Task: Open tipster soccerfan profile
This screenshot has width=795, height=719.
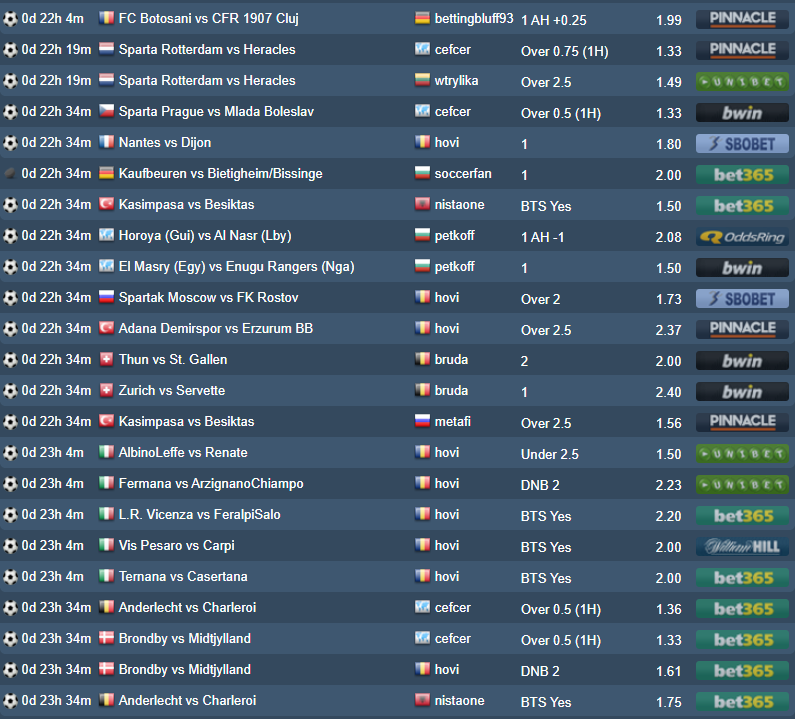Action: [463, 173]
